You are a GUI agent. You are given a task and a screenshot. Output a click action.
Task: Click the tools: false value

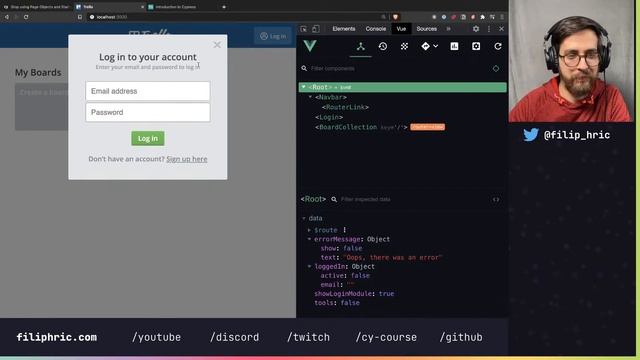[x=350, y=303]
